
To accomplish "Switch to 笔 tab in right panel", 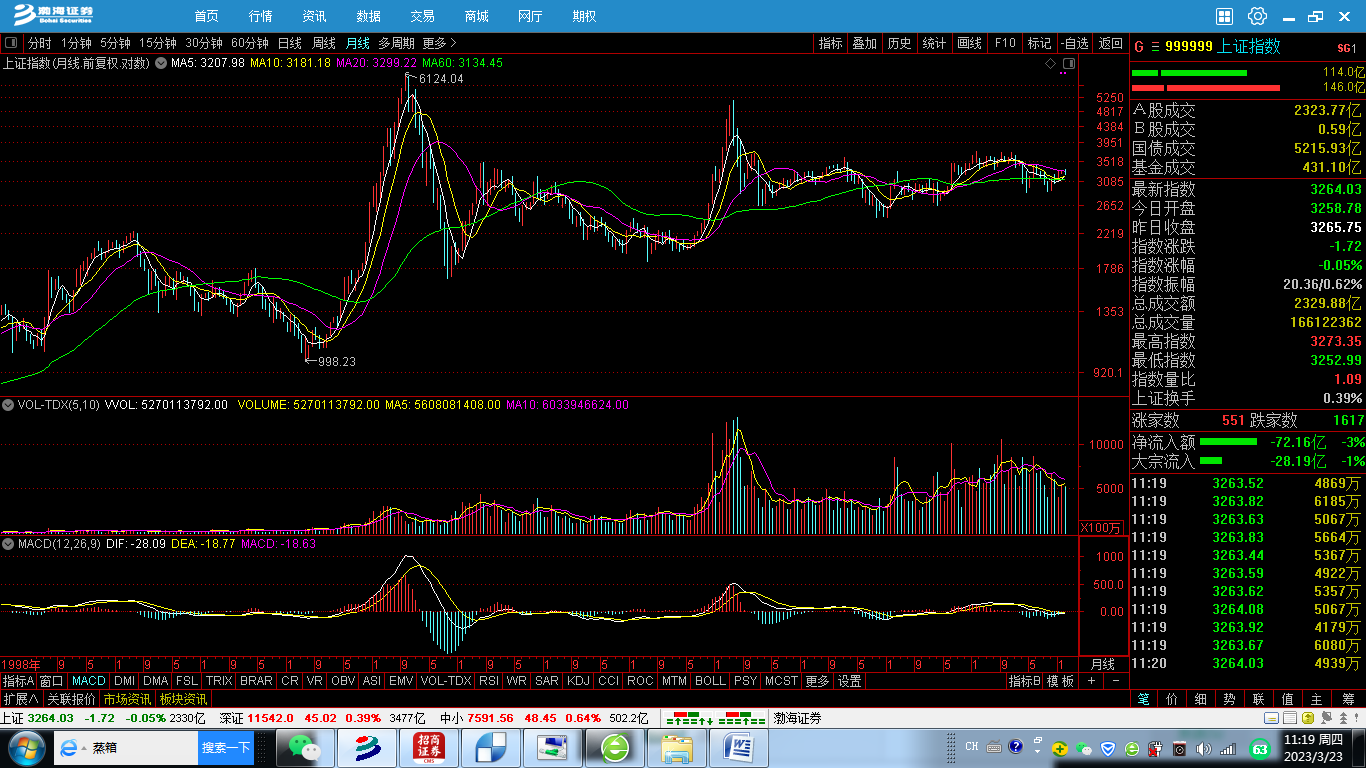I will pos(1143,699).
